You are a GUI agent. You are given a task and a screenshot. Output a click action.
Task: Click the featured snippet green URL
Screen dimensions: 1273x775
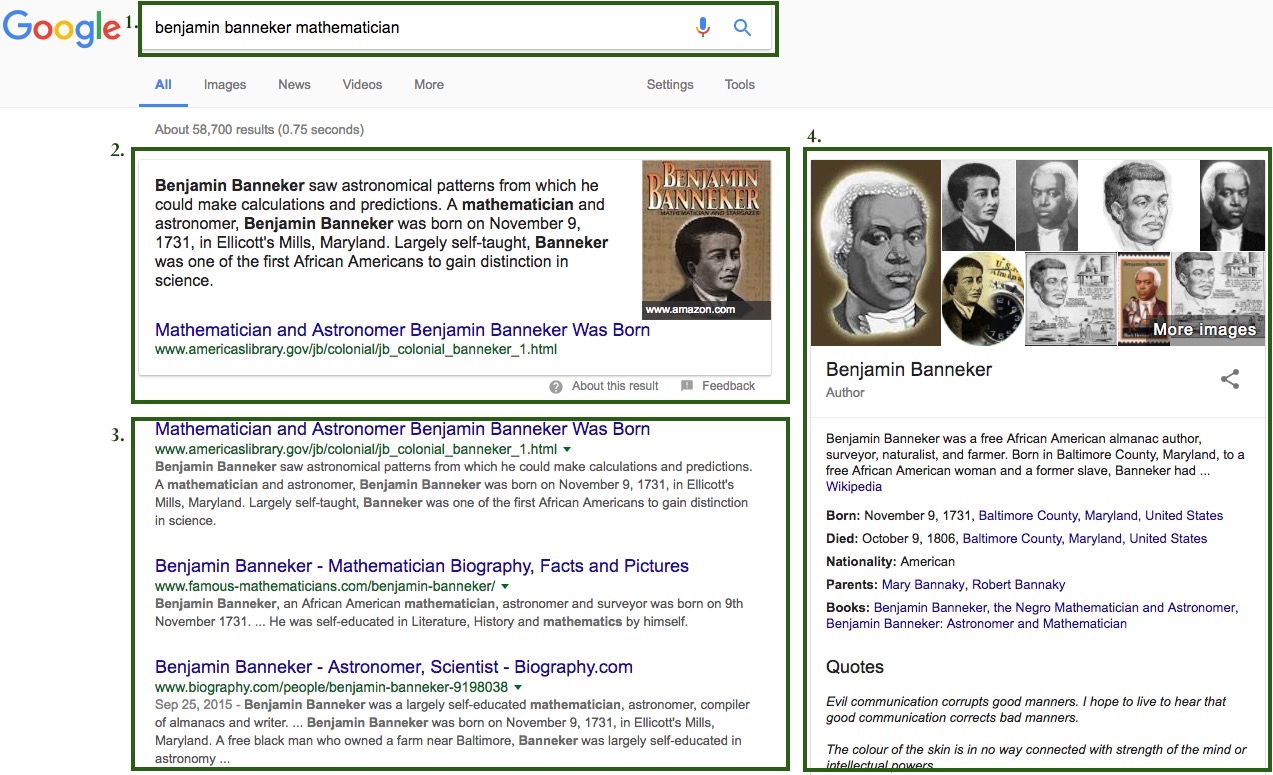(356, 350)
